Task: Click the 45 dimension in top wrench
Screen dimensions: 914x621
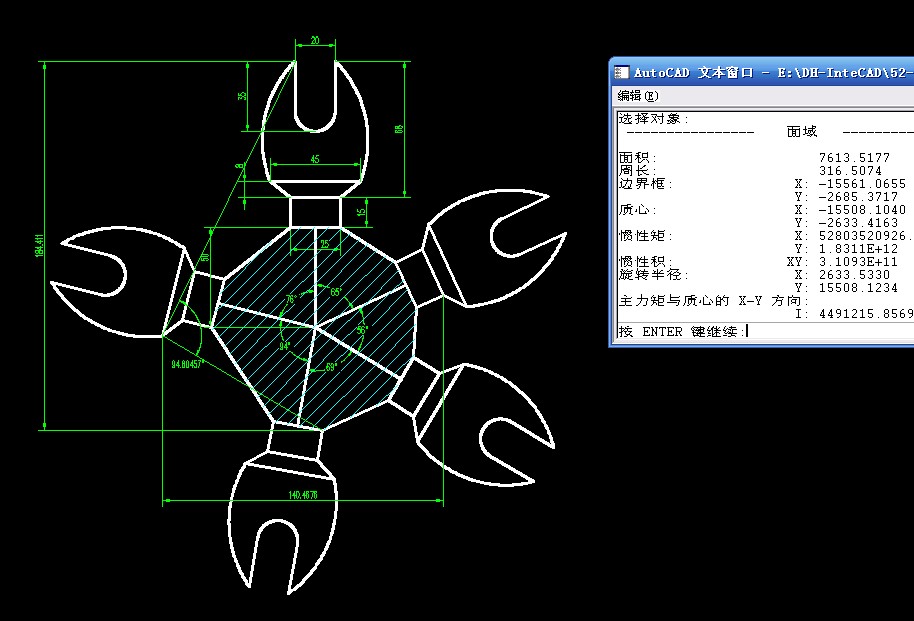Action: coord(315,159)
